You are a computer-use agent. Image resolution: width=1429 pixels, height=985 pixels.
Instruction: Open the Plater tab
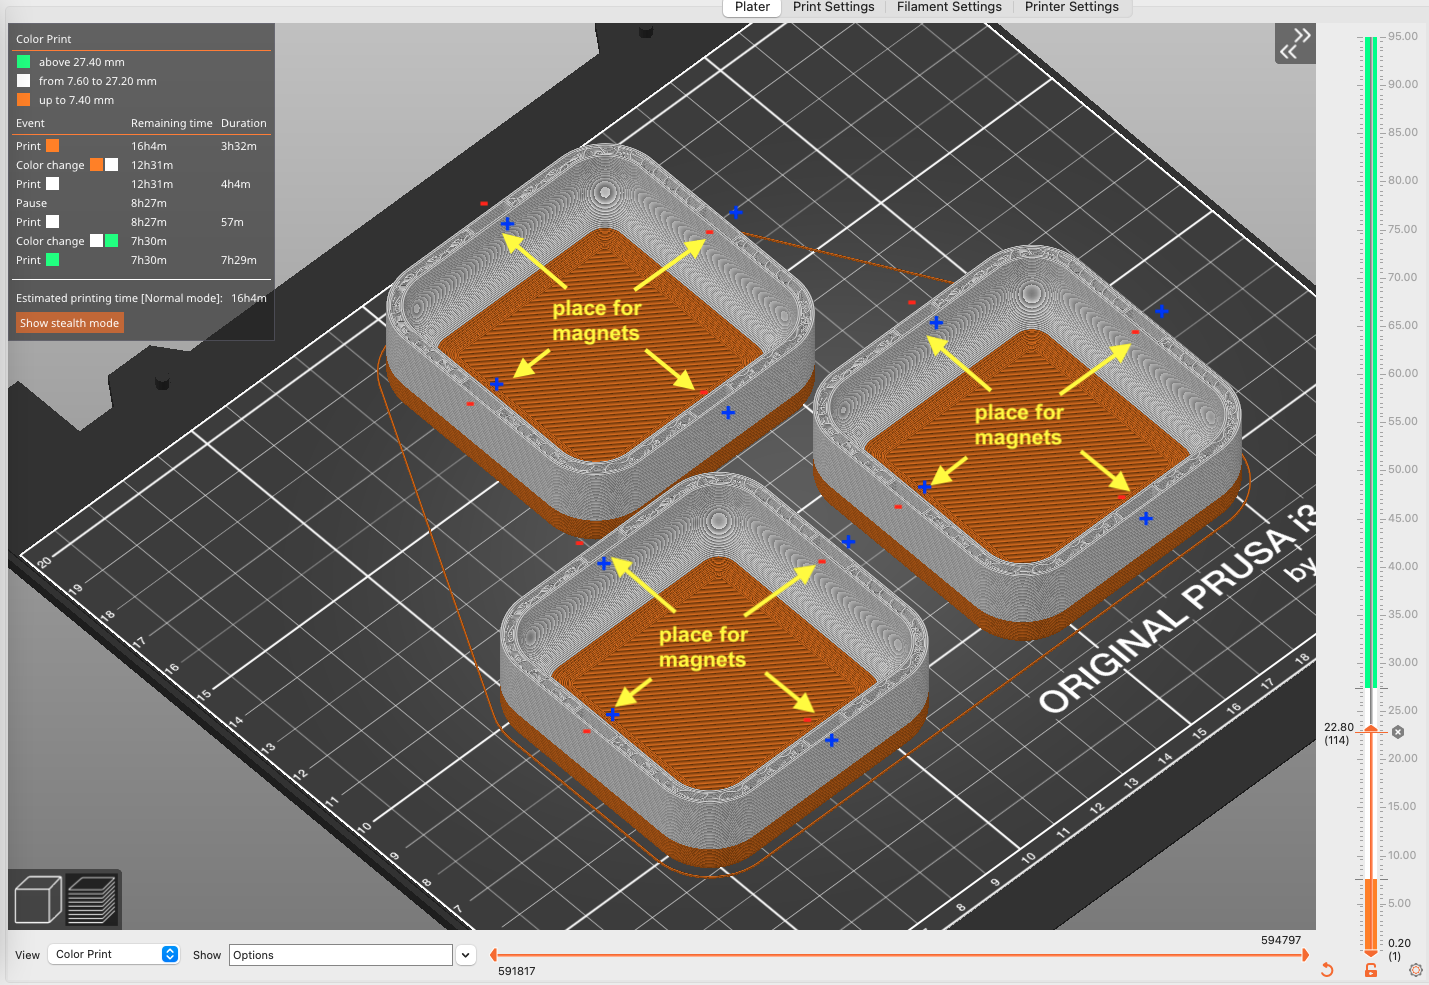pyautogui.click(x=752, y=7)
